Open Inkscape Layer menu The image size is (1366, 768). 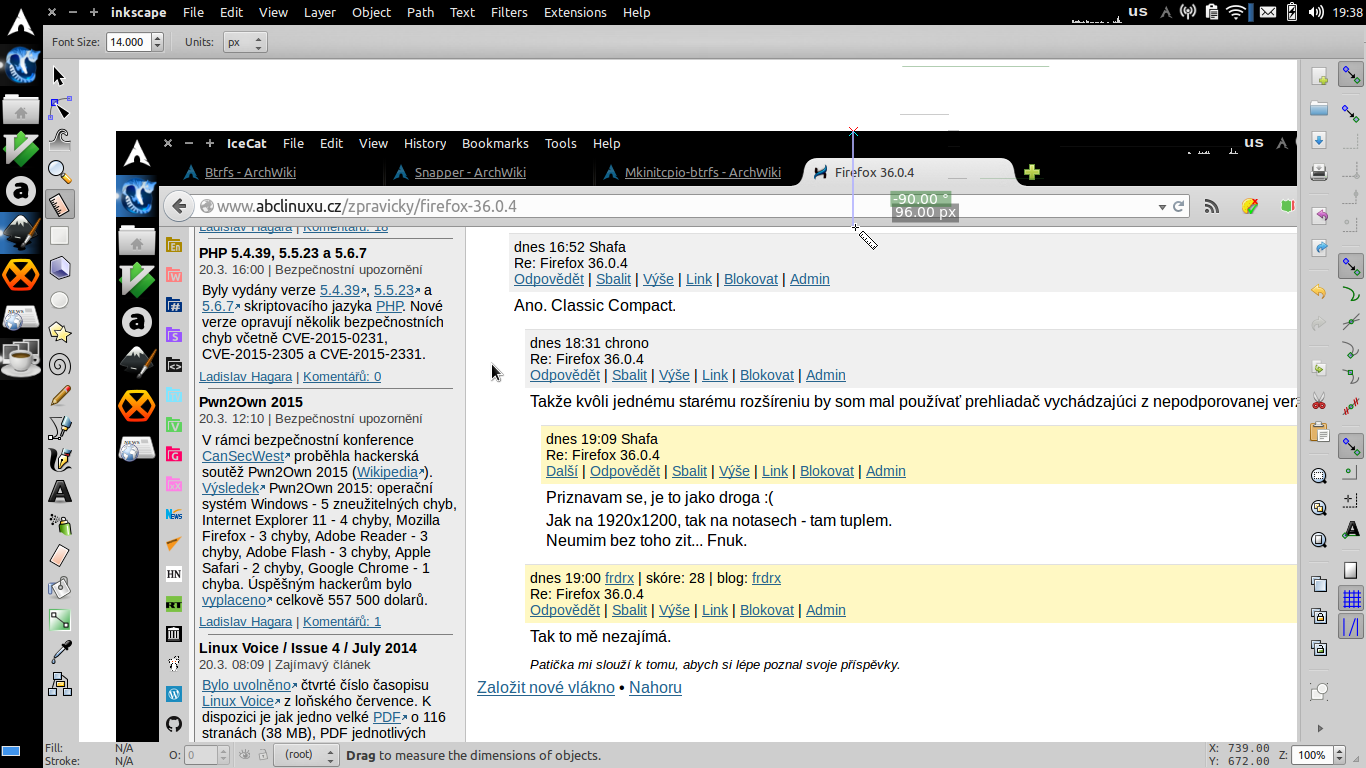tap(319, 12)
